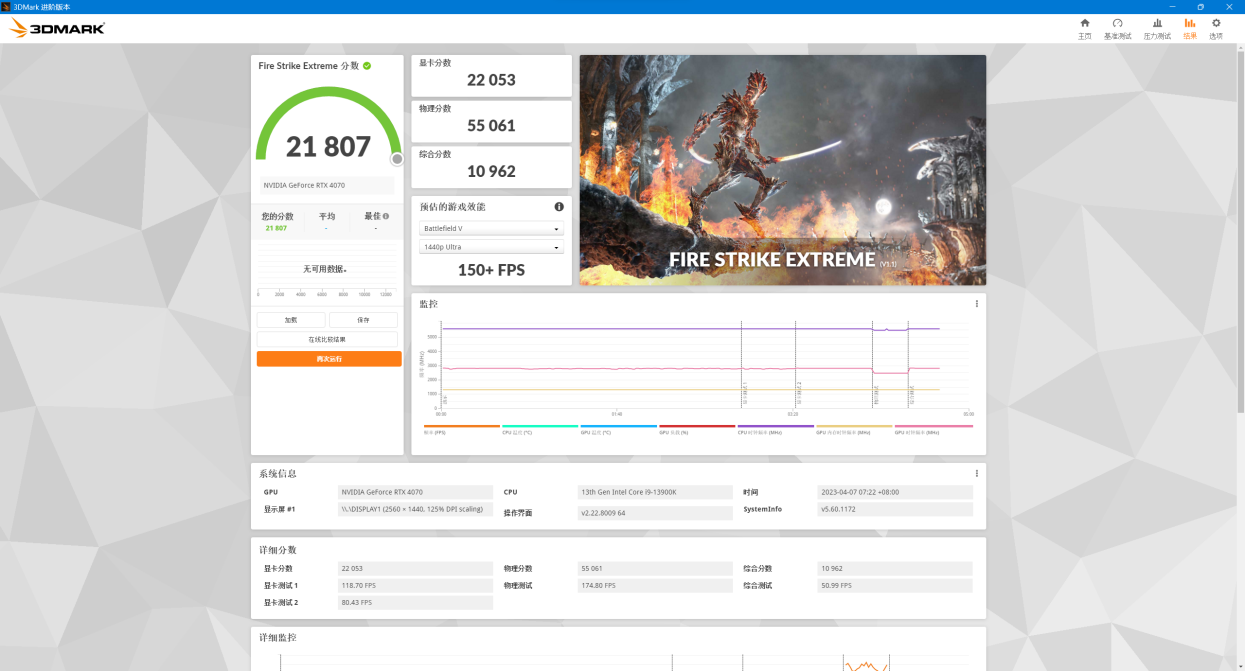Open the Battlefield V game dropdown
1245x671 pixels.
491,229
